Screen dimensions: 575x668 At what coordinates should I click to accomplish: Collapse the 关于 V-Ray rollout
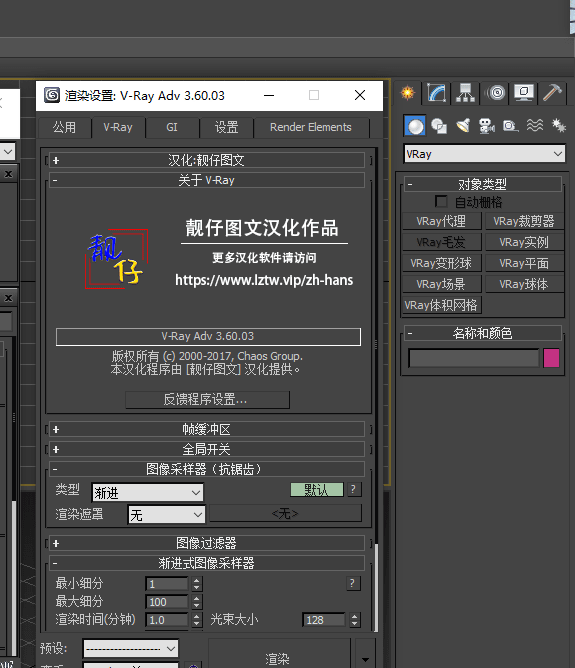(x=207, y=180)
